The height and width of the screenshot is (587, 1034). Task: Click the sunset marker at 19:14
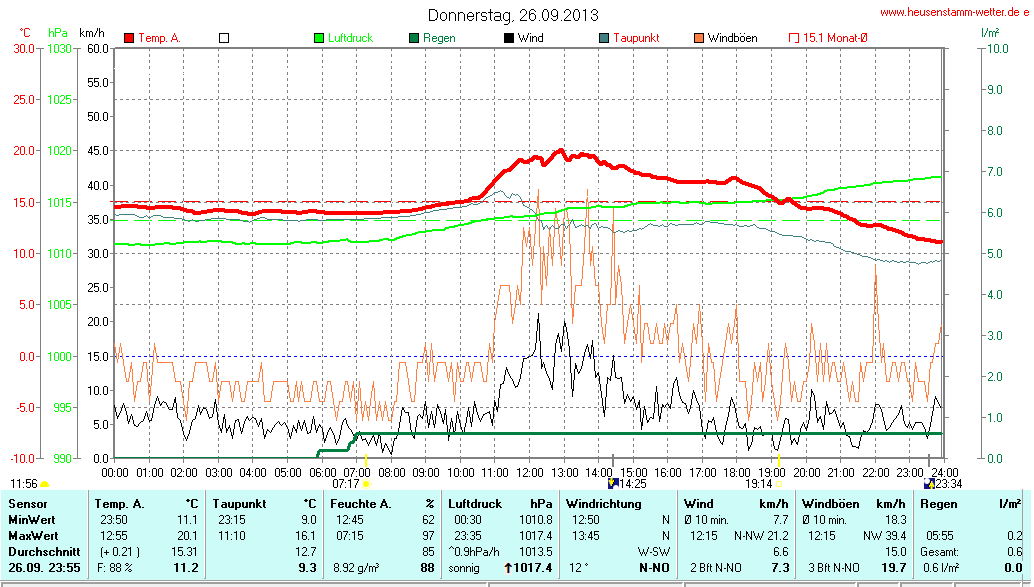click(779, 484)
